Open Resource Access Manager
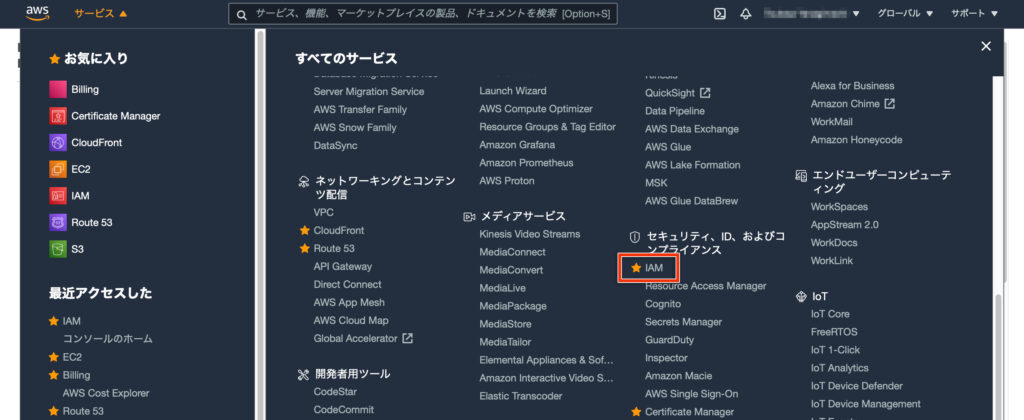 705,286
